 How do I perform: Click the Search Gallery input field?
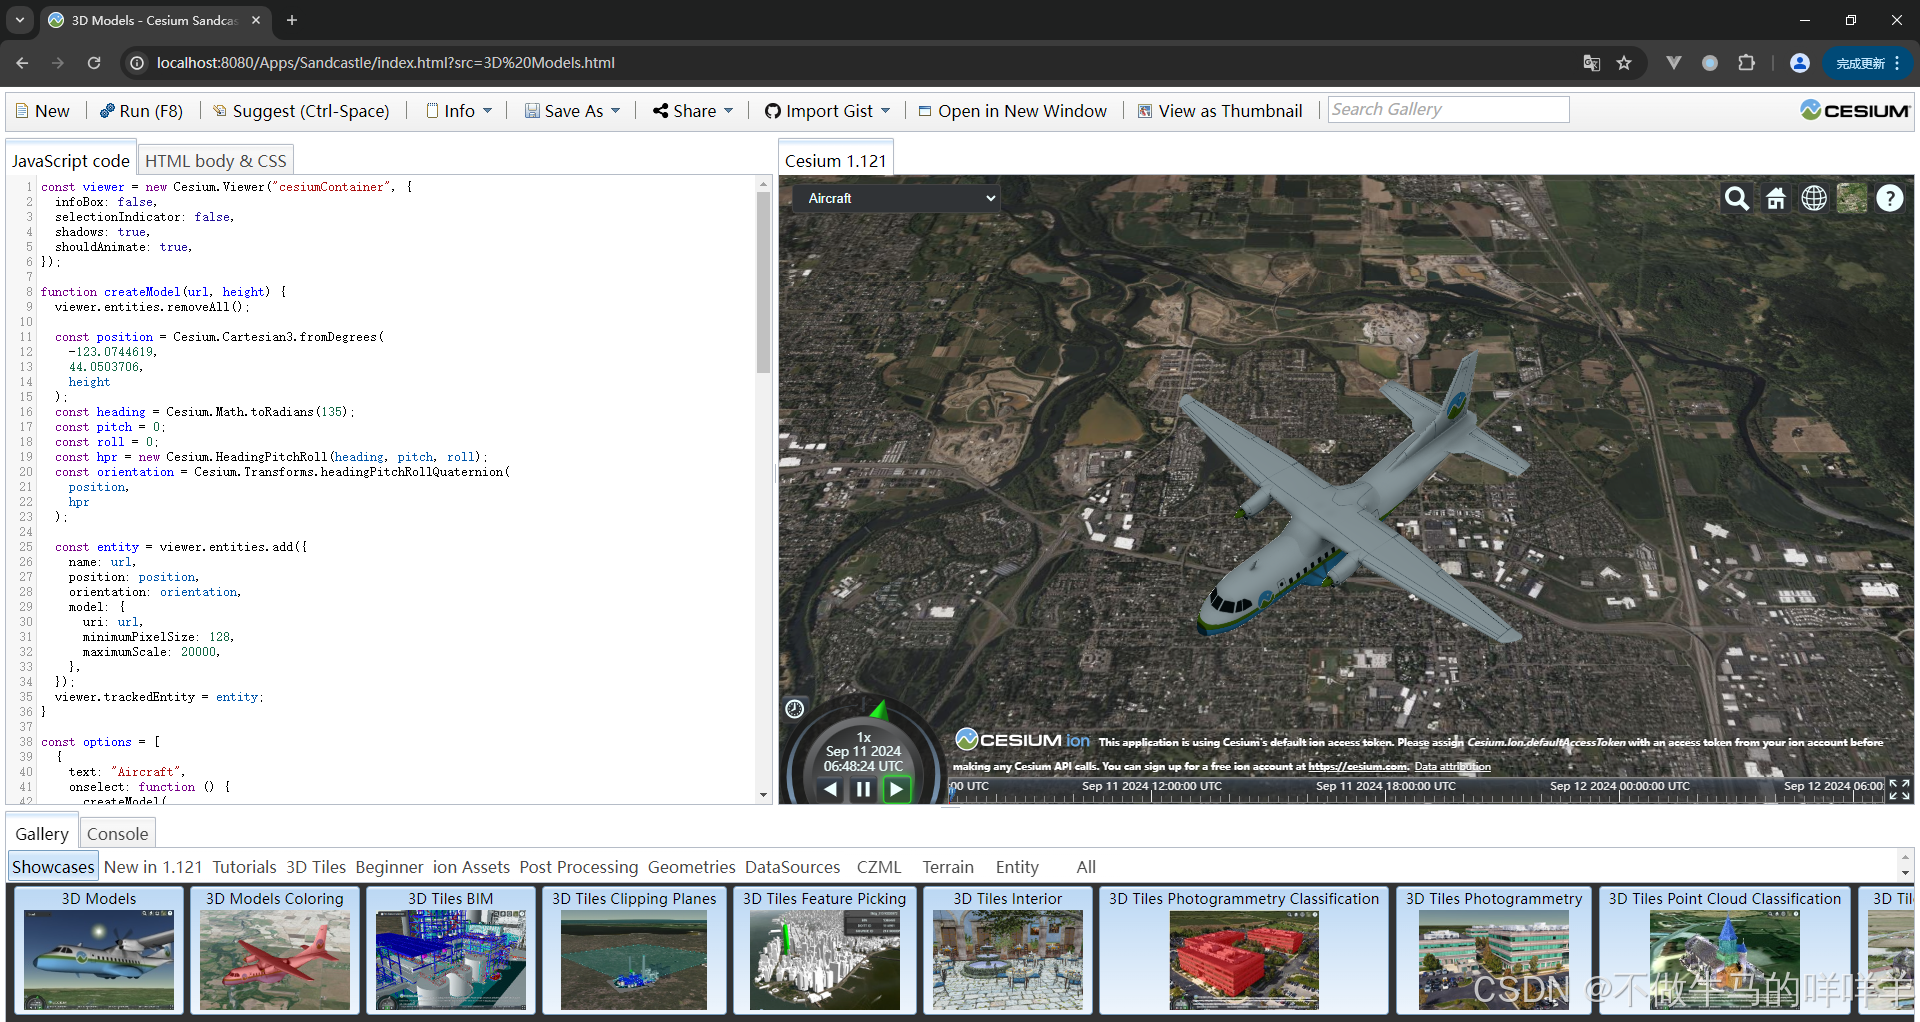click(x=1449, y=109)
